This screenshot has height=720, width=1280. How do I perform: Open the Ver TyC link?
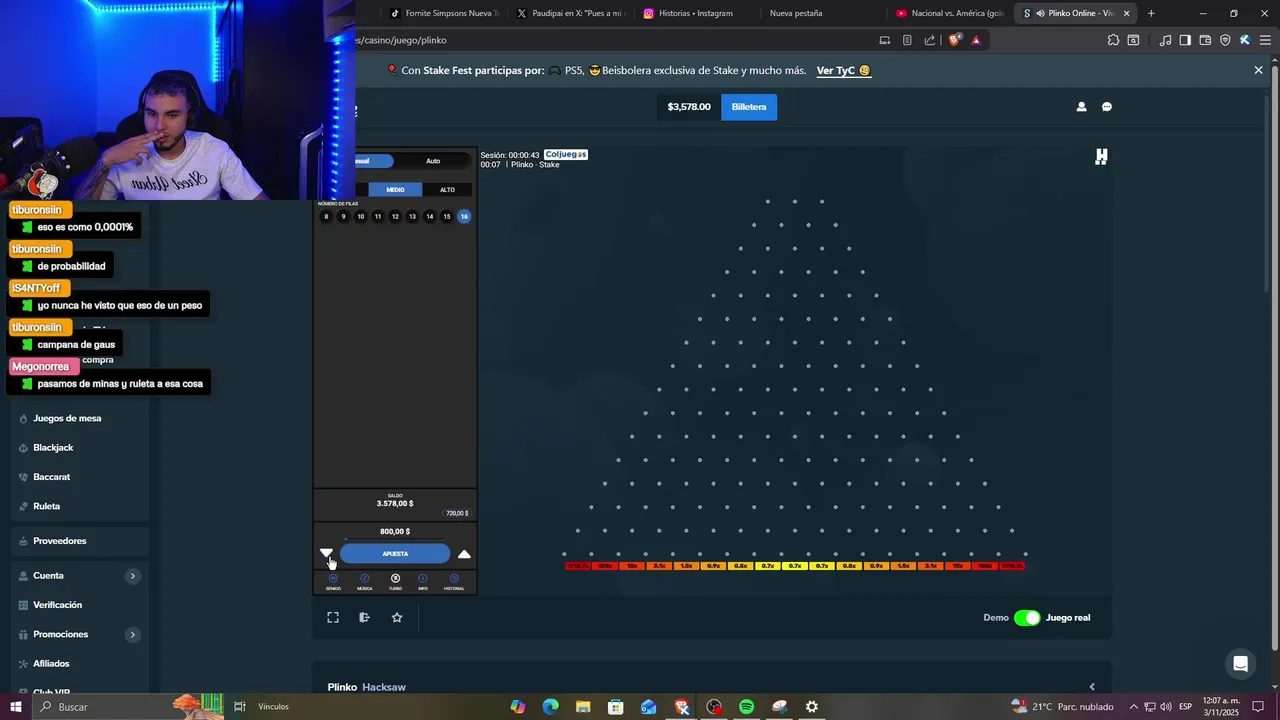844,71
